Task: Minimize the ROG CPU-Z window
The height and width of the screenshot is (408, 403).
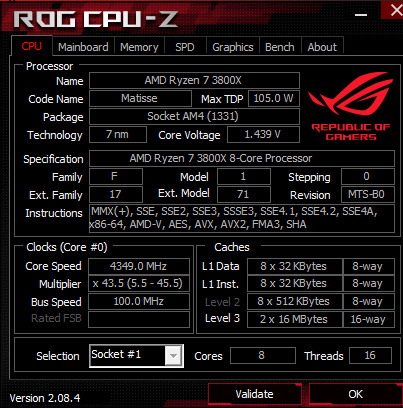Action: click(x=361, y=15)
